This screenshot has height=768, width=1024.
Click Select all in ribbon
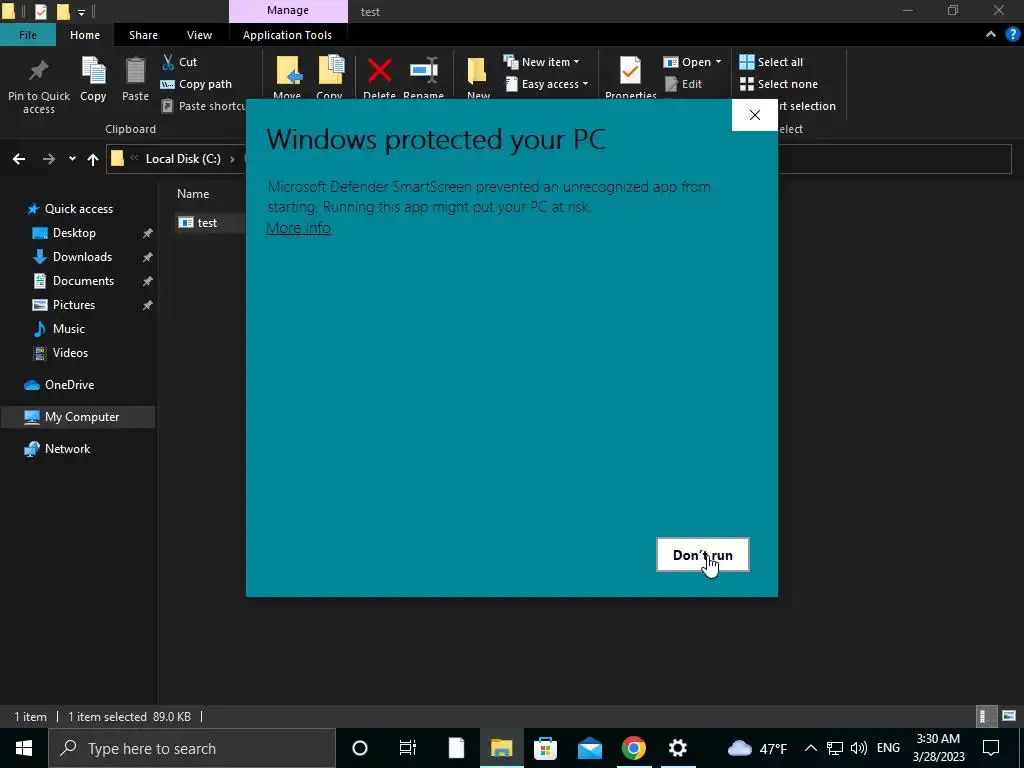pyautogui.click(x=771, y=62)
